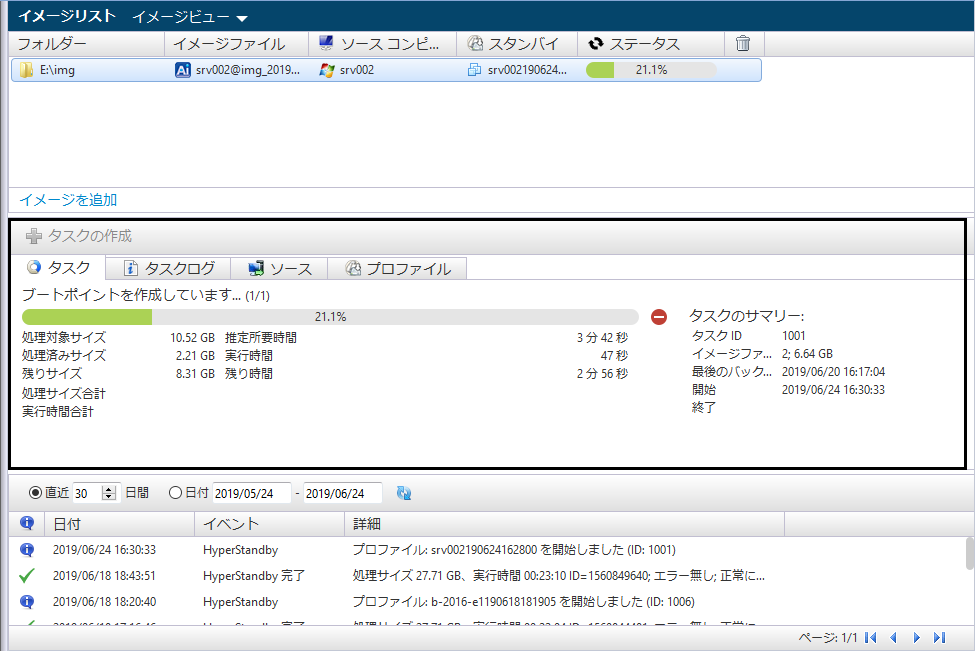This screenshot has height=651, width=975.
Task: Click the info icon log column header
Action: [27, 524]
